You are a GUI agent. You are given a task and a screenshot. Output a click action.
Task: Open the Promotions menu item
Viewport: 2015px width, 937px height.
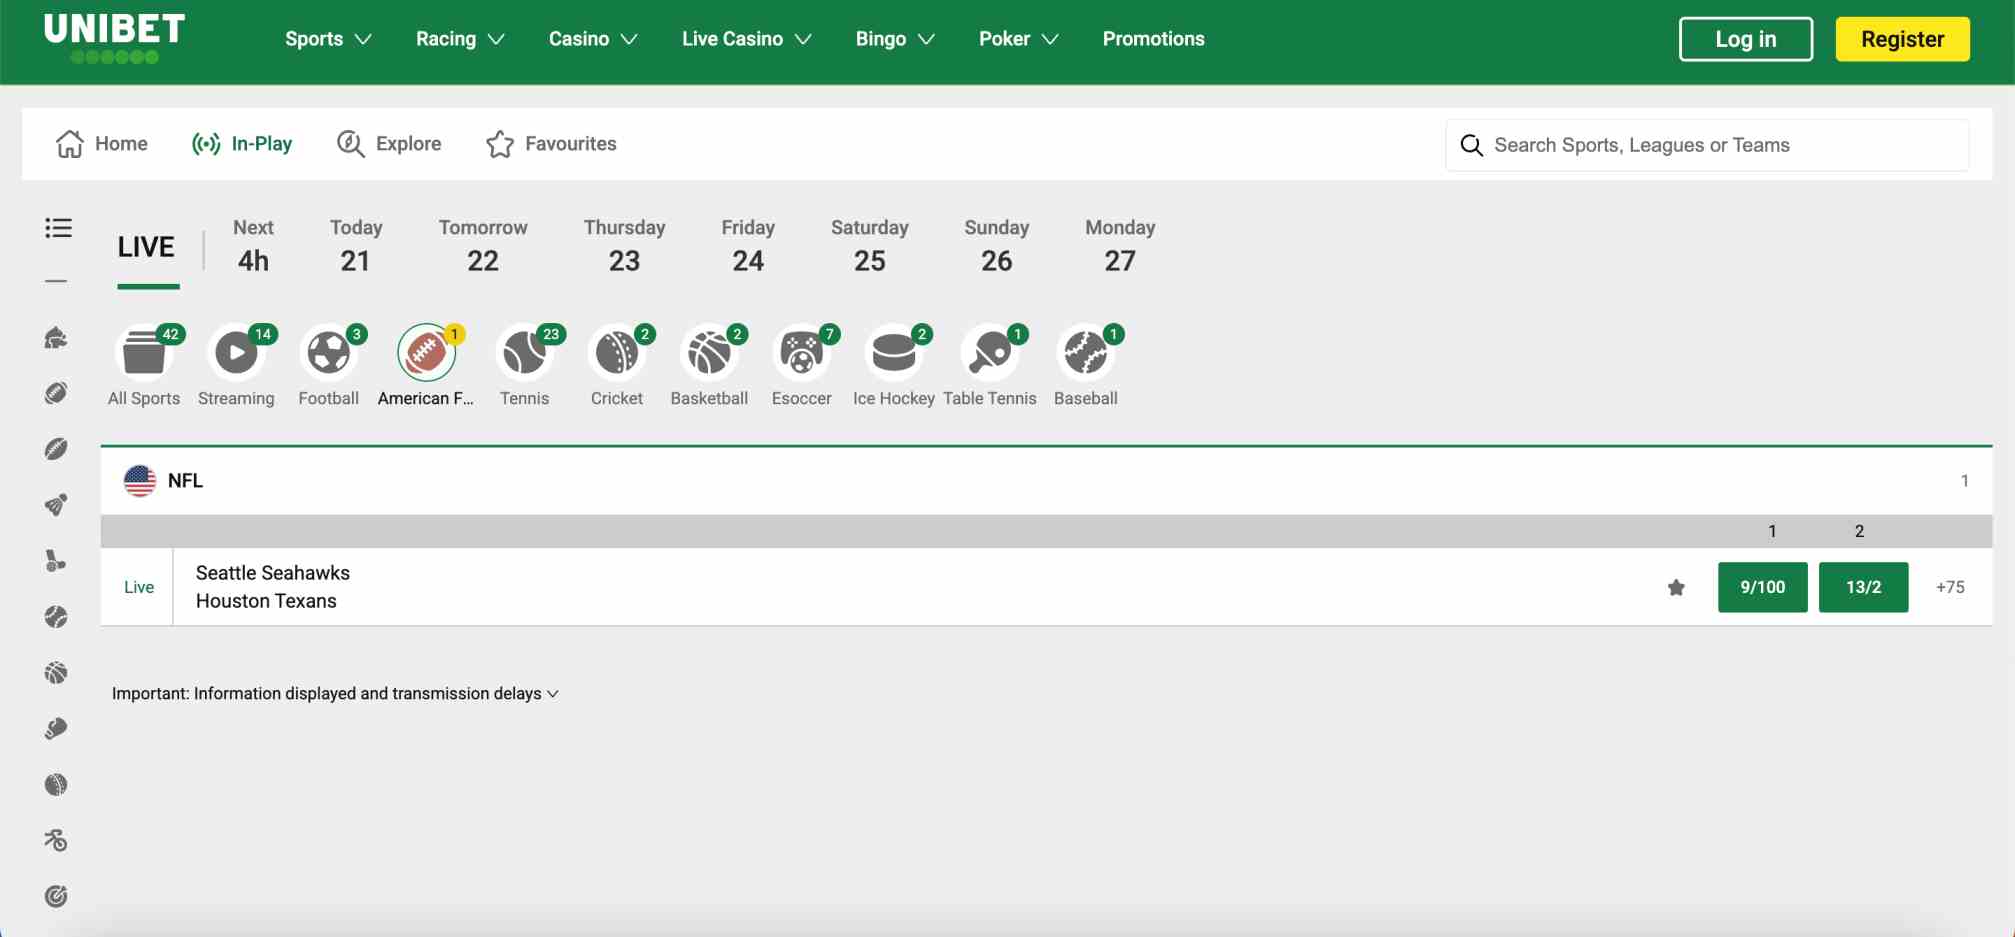click(x=1153, y=39)
